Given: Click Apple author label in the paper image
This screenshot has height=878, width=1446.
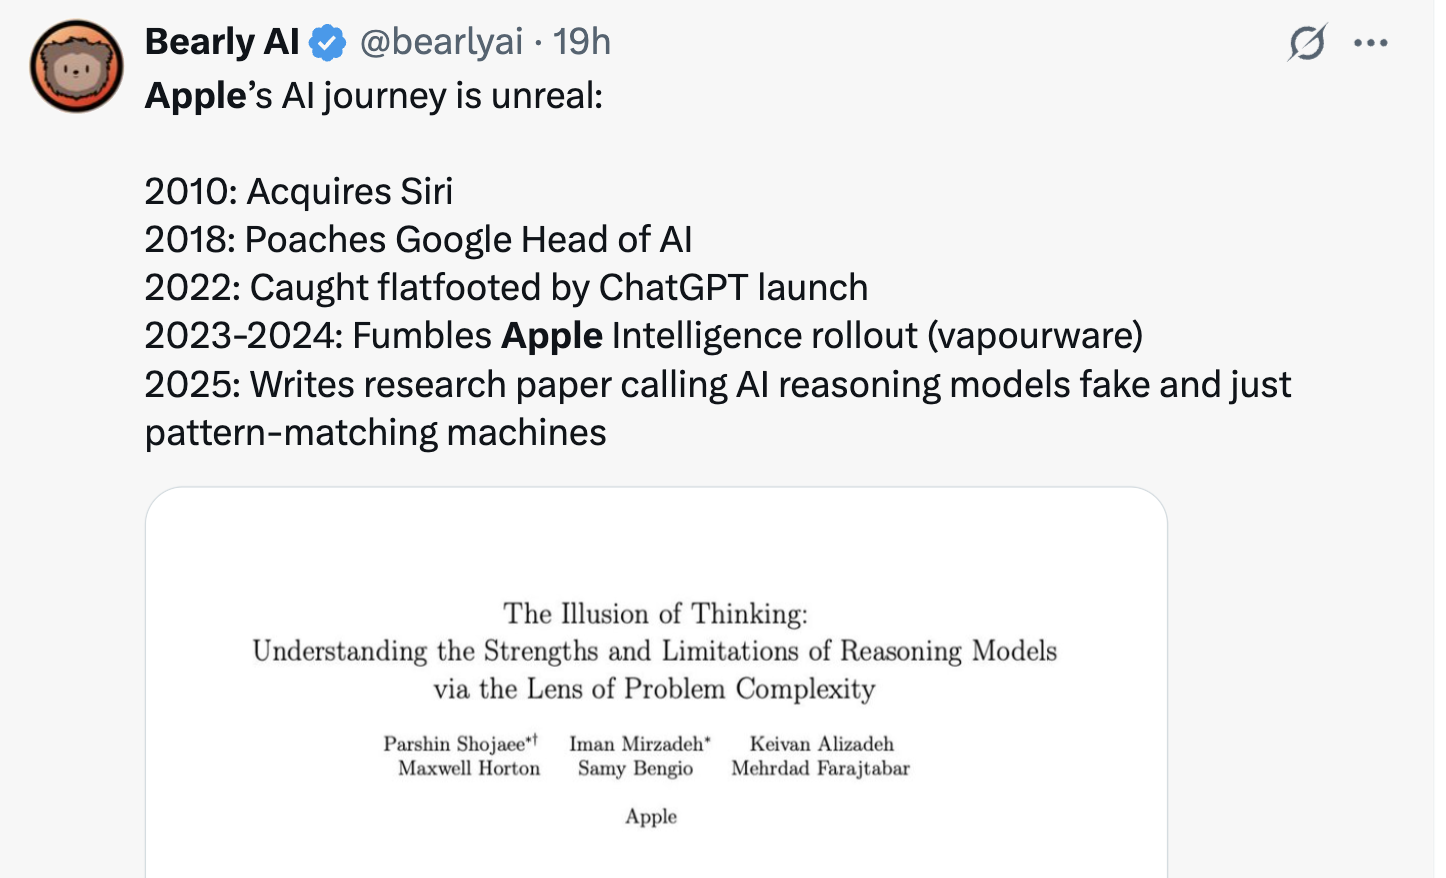Looking at the screenshot, I should click(650, 816).
